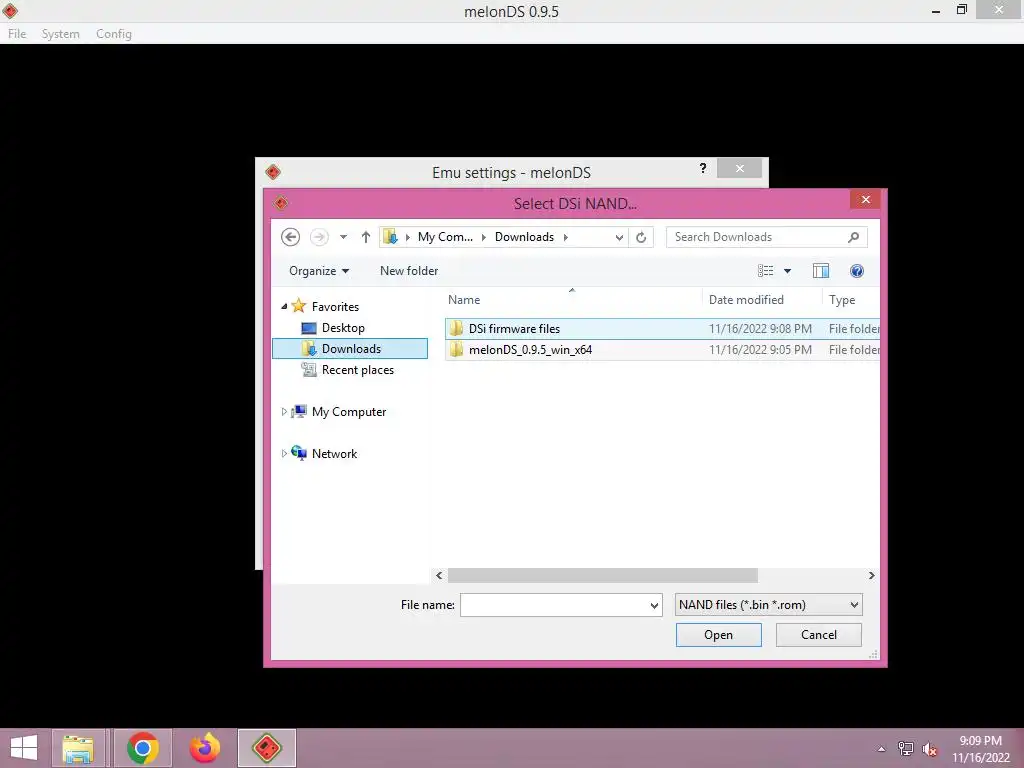Show hidden system tray icons
1024x768 pixels.
tap(882, 749)
